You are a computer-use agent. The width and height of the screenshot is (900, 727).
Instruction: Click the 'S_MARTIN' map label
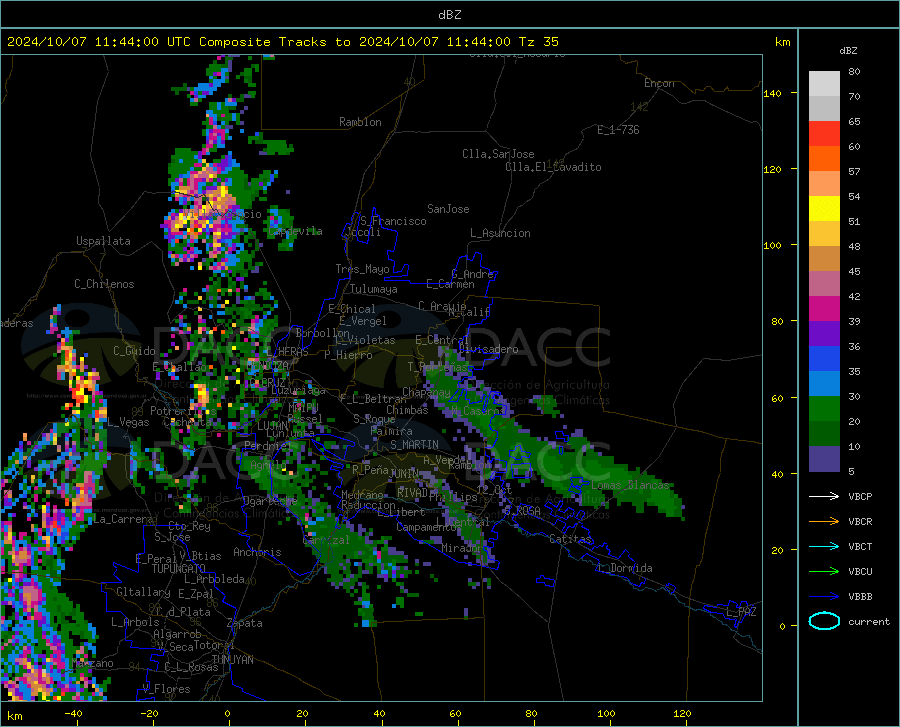(414, 445)
